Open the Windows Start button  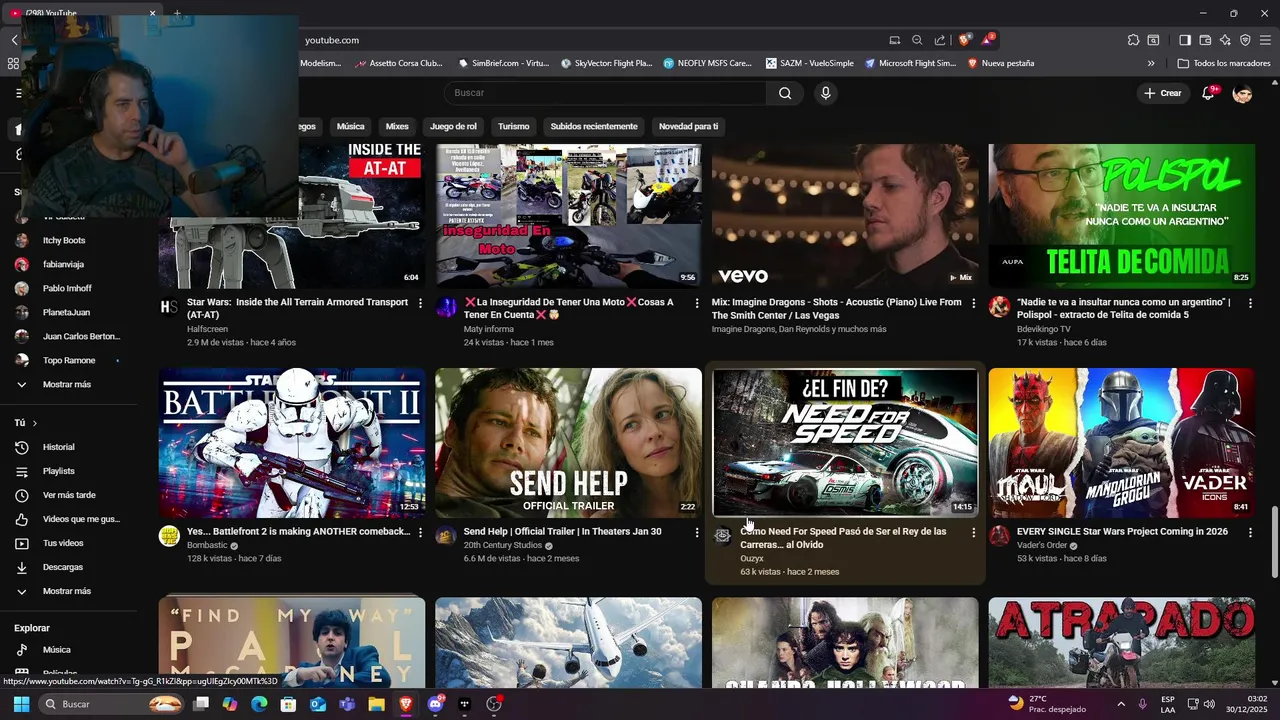click(x=21, y=704)
